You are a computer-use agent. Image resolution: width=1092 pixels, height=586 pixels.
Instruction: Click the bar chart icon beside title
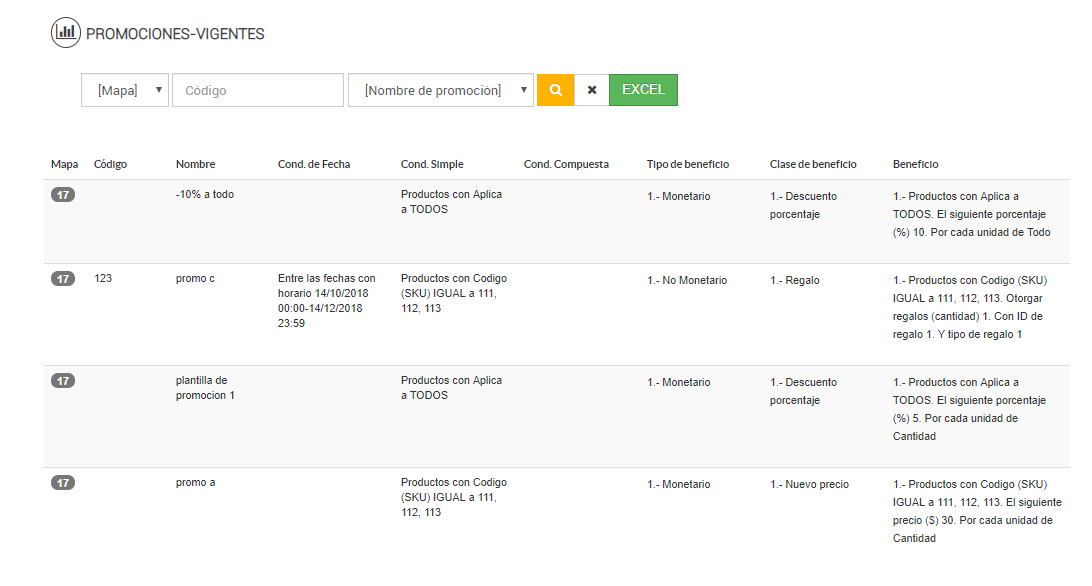pyautogui.click(x=66, y=32)
